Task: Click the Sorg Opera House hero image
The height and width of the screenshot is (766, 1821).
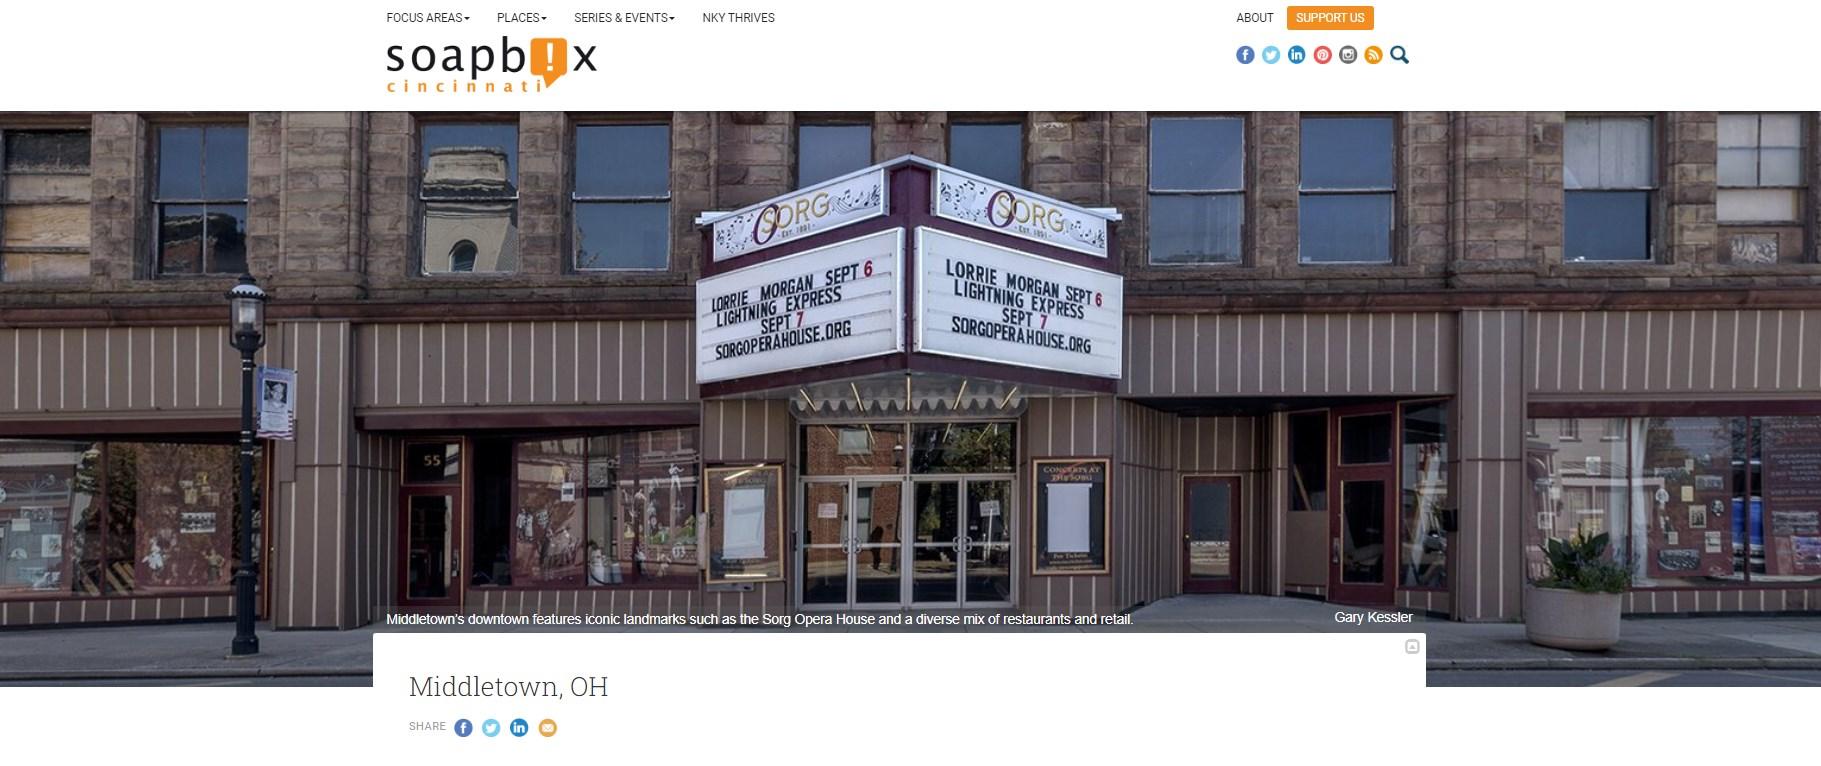Action: point(910,370)
